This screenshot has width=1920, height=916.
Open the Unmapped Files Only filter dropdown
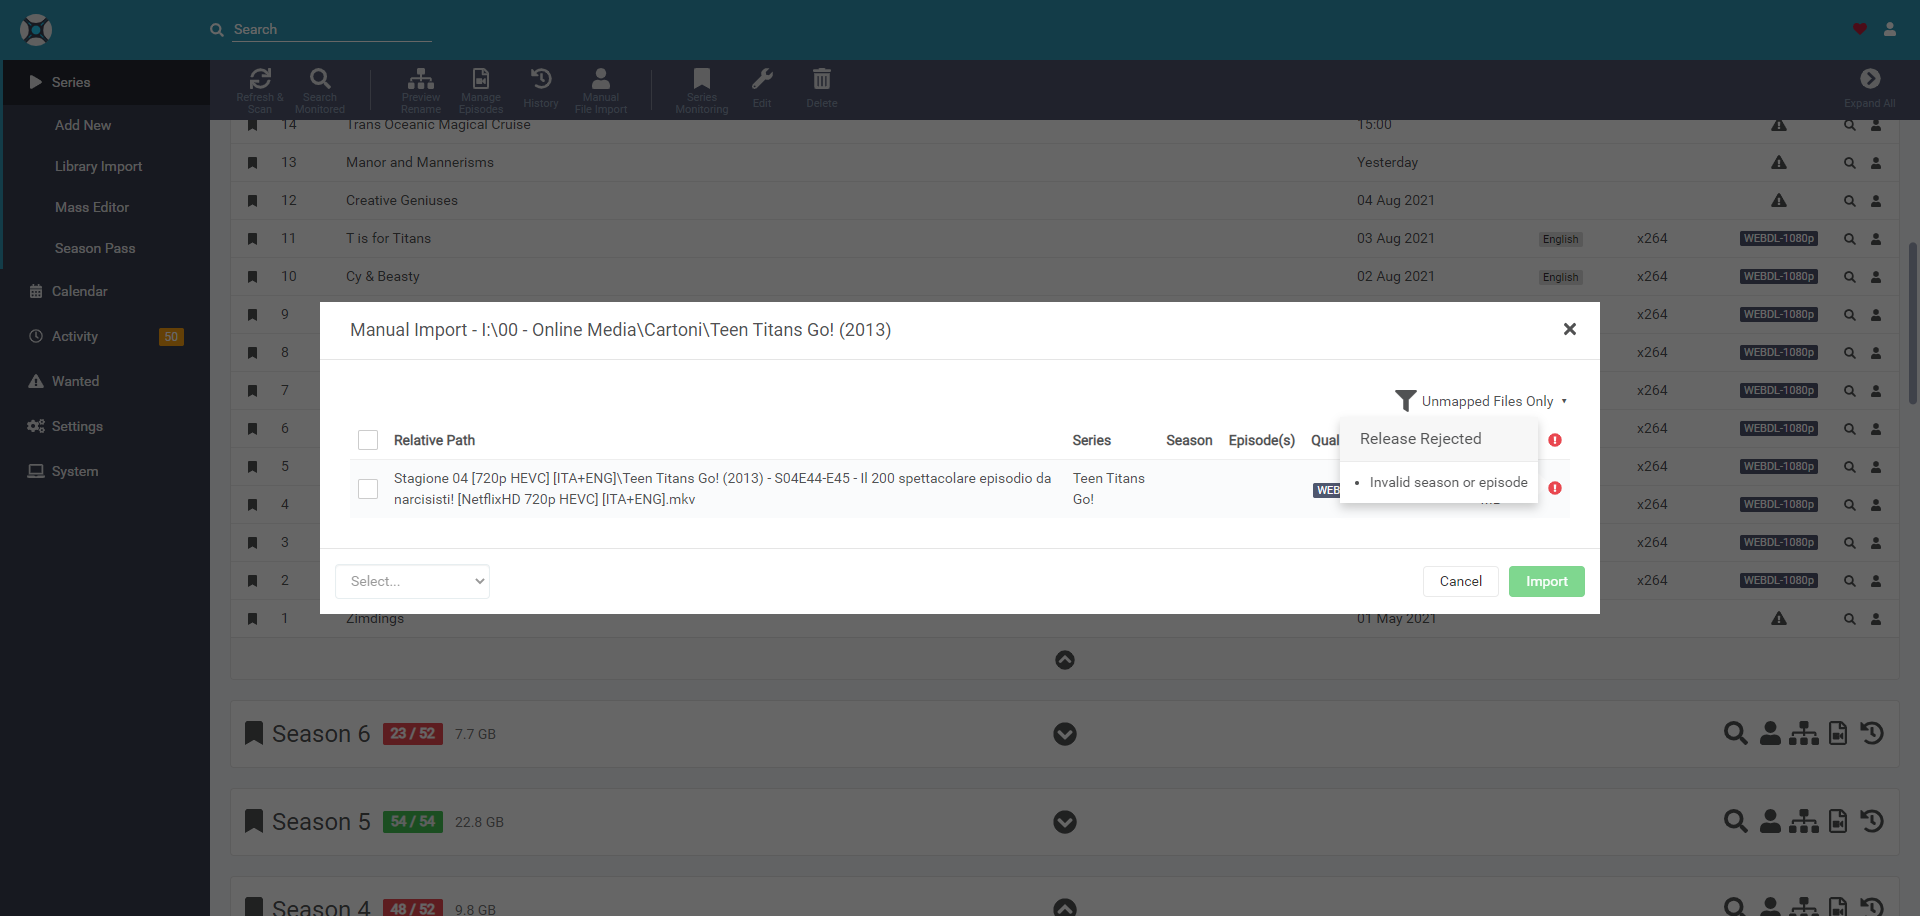(x=1482, y=400)
